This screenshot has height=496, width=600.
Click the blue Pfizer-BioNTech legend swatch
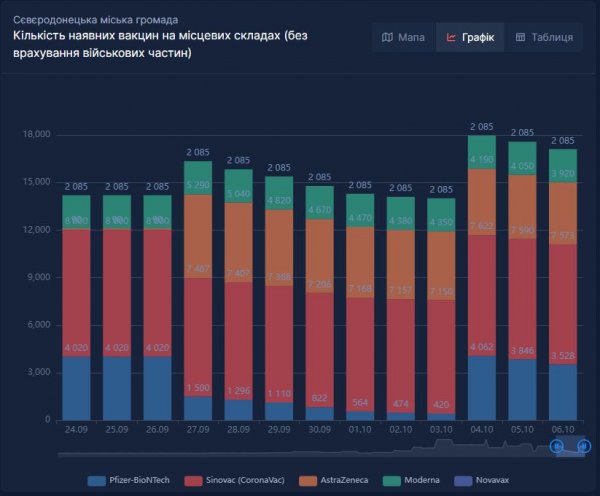(x=96, y=481)
